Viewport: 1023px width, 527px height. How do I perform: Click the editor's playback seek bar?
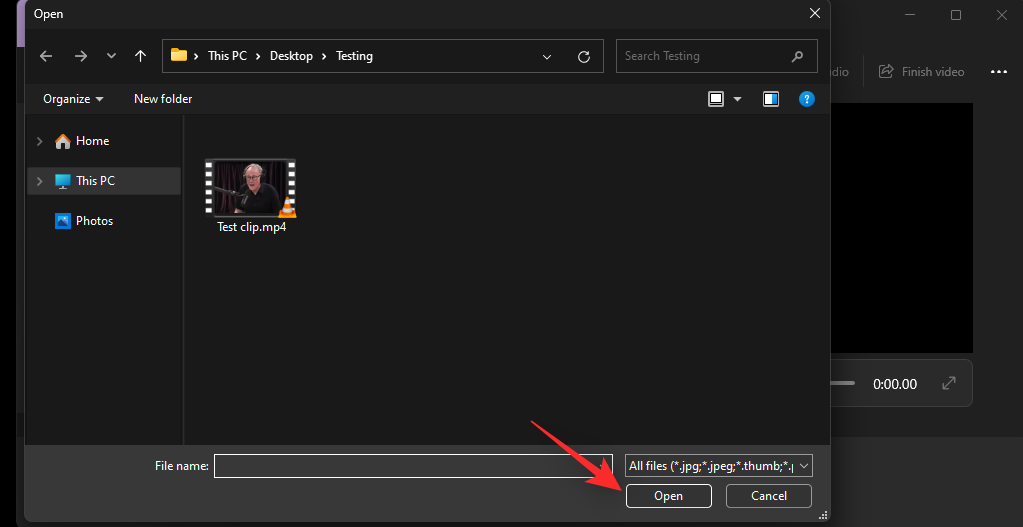pyautogui.click(x=842, y=384)
